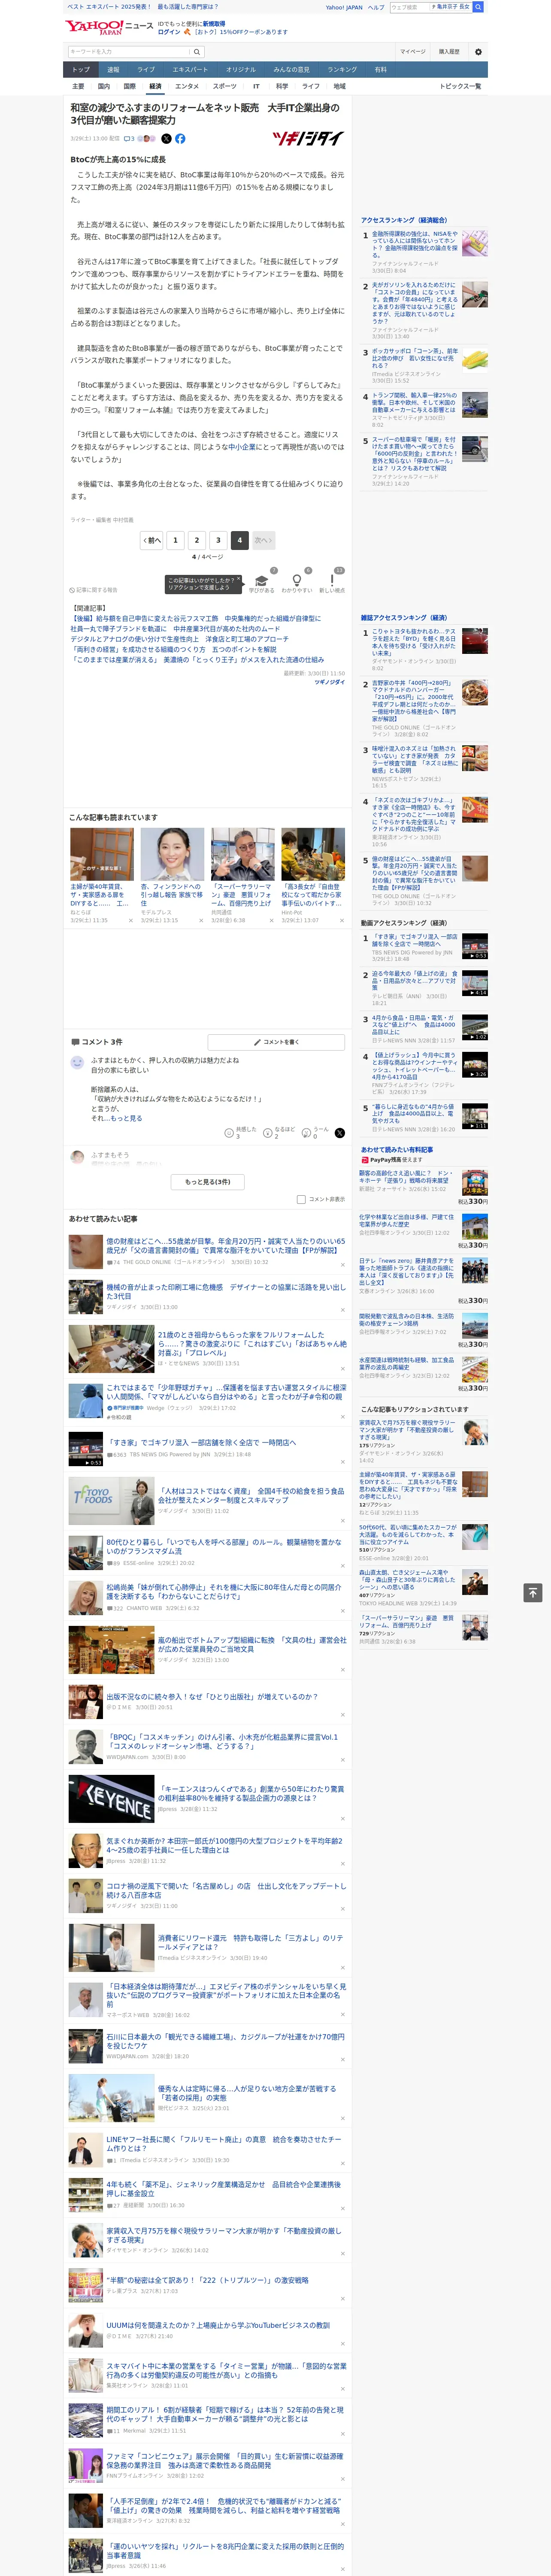
Task: Click うーん reaction on comment
Action: (316, 1132)
